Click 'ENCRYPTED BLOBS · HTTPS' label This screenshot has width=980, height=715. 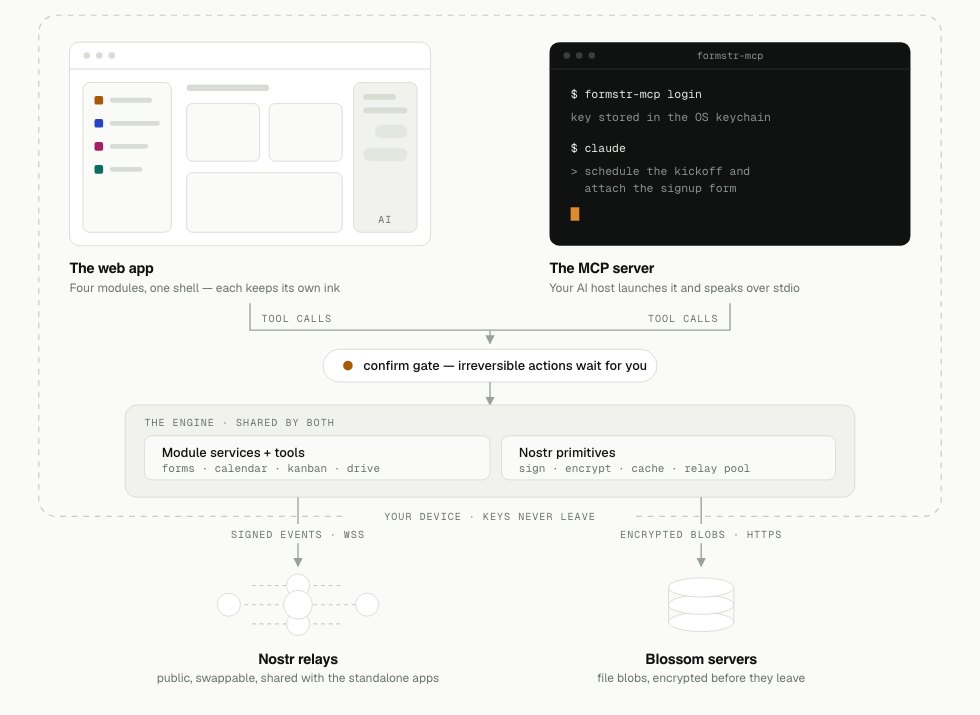click(701, 535)
